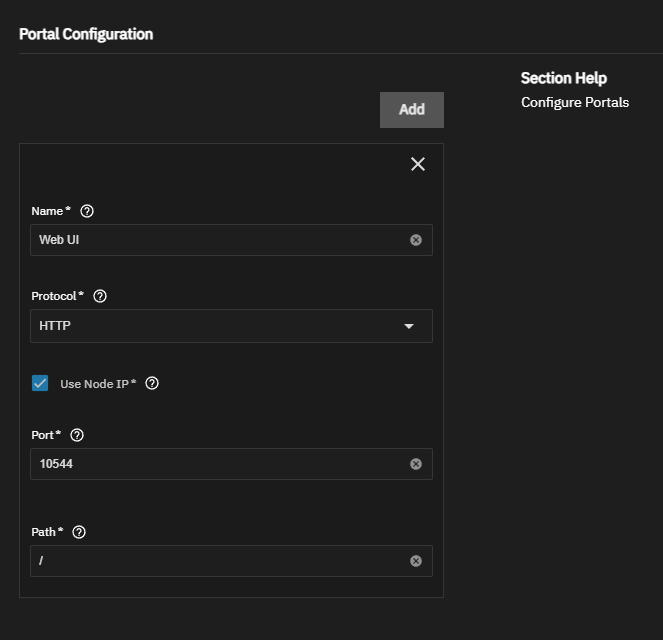The image size is (663, 640).
Task: Remove the portal entry with X icon
Action: [x=418, y=164]
